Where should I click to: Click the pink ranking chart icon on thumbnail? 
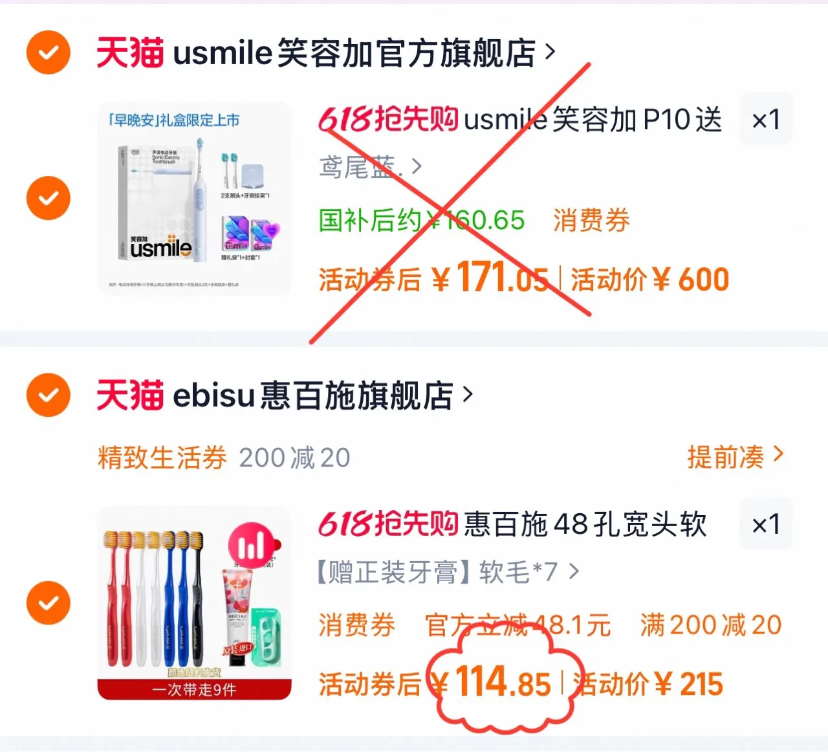[x=252, y=546]
